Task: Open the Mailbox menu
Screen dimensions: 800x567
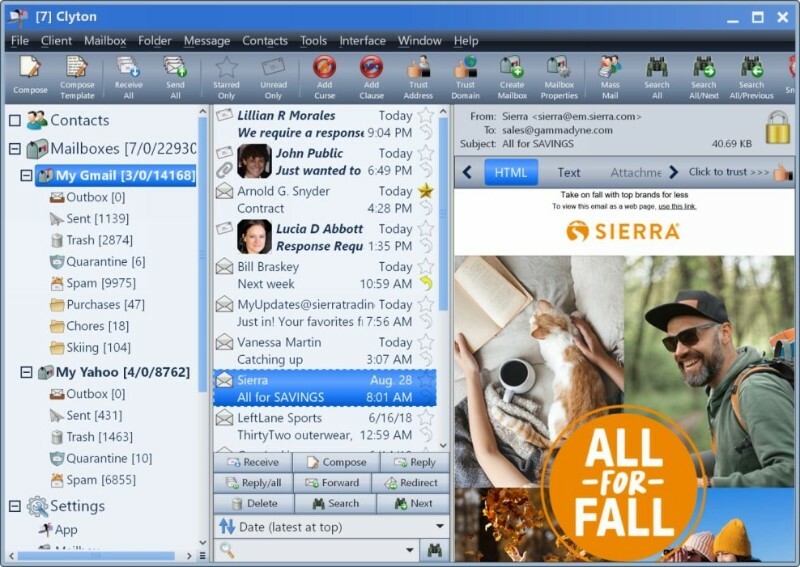Action: [x=105, y=41]
